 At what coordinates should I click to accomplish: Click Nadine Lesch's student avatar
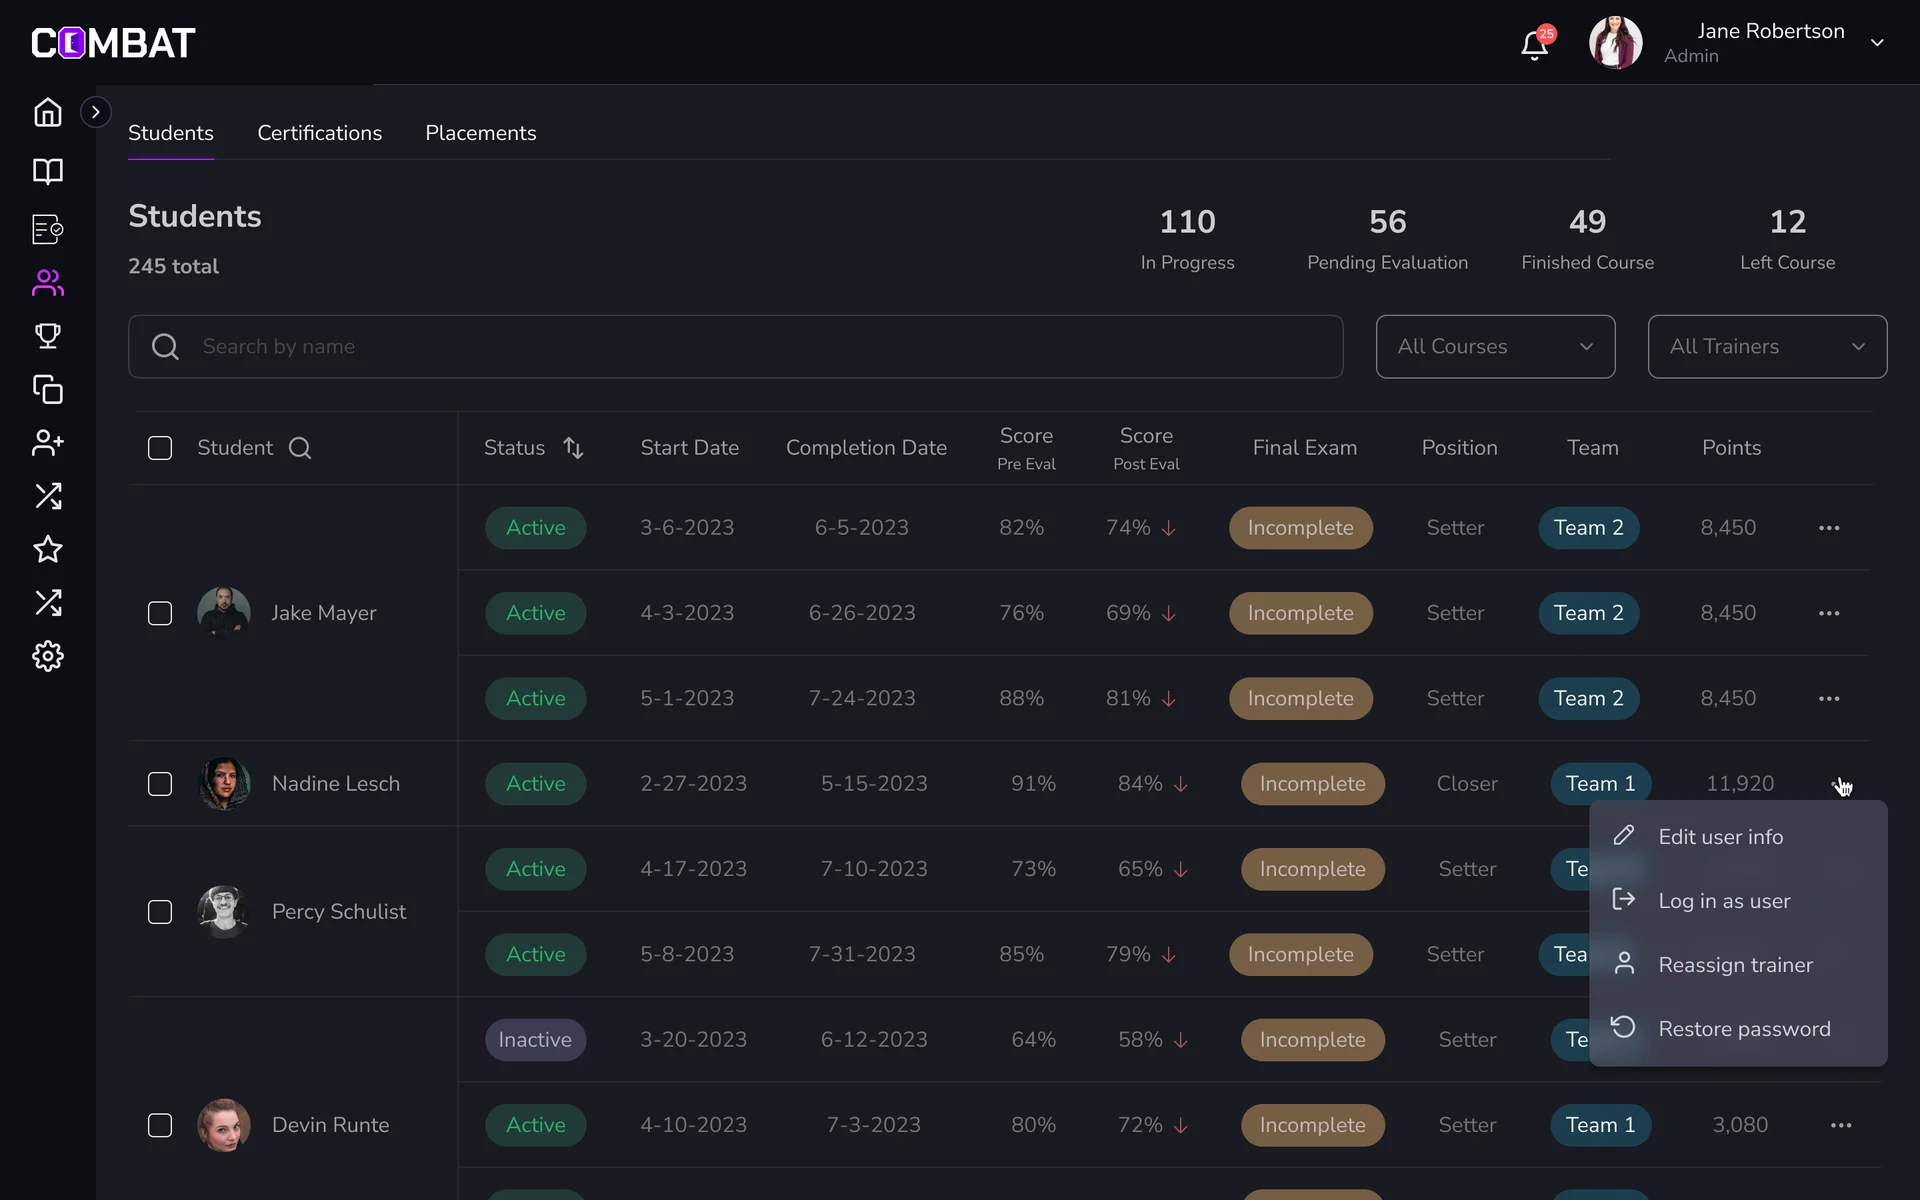coord(224,784)
